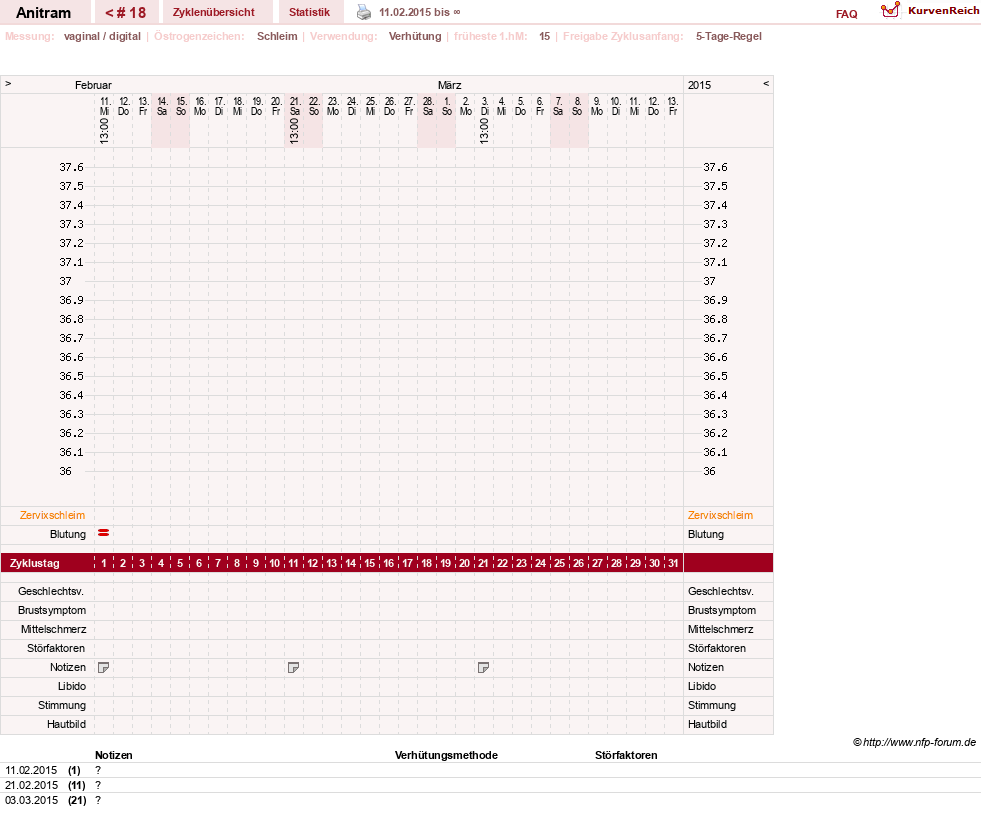Click the left 36.5 temperature label
The width and height of the screenshot is (981, 834).
71,376
